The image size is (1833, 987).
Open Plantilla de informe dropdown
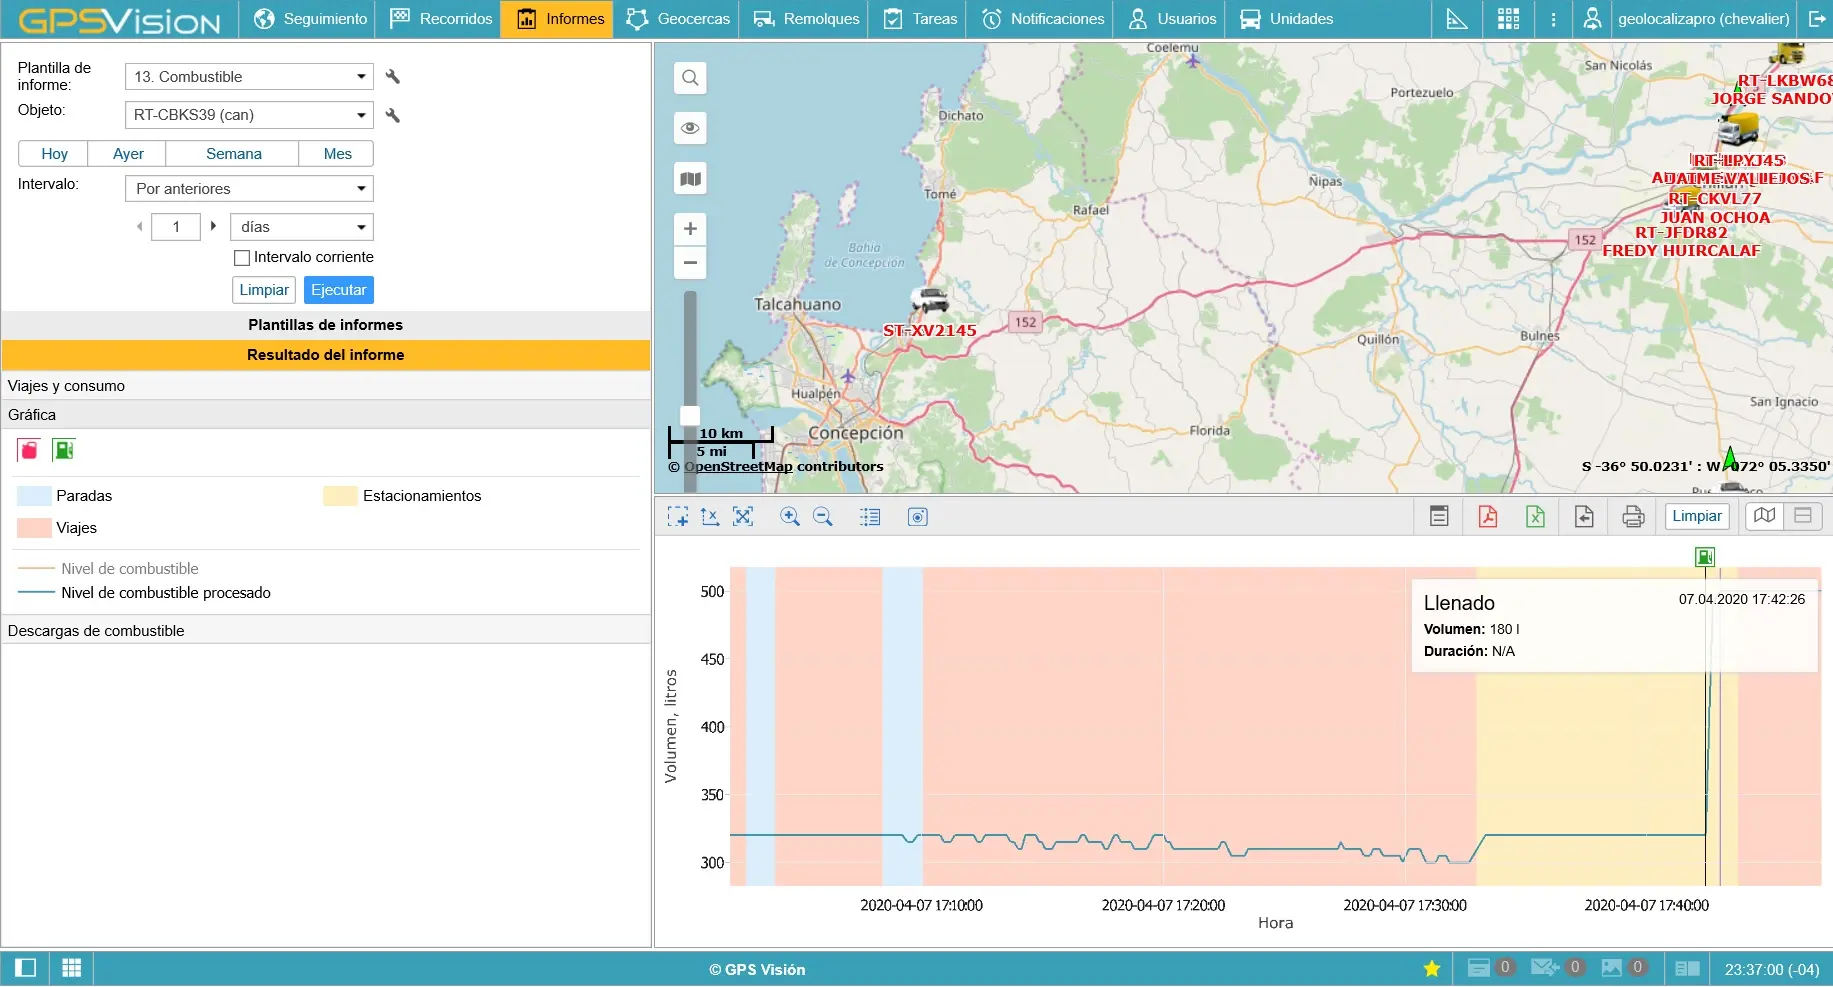pos(249,77)
